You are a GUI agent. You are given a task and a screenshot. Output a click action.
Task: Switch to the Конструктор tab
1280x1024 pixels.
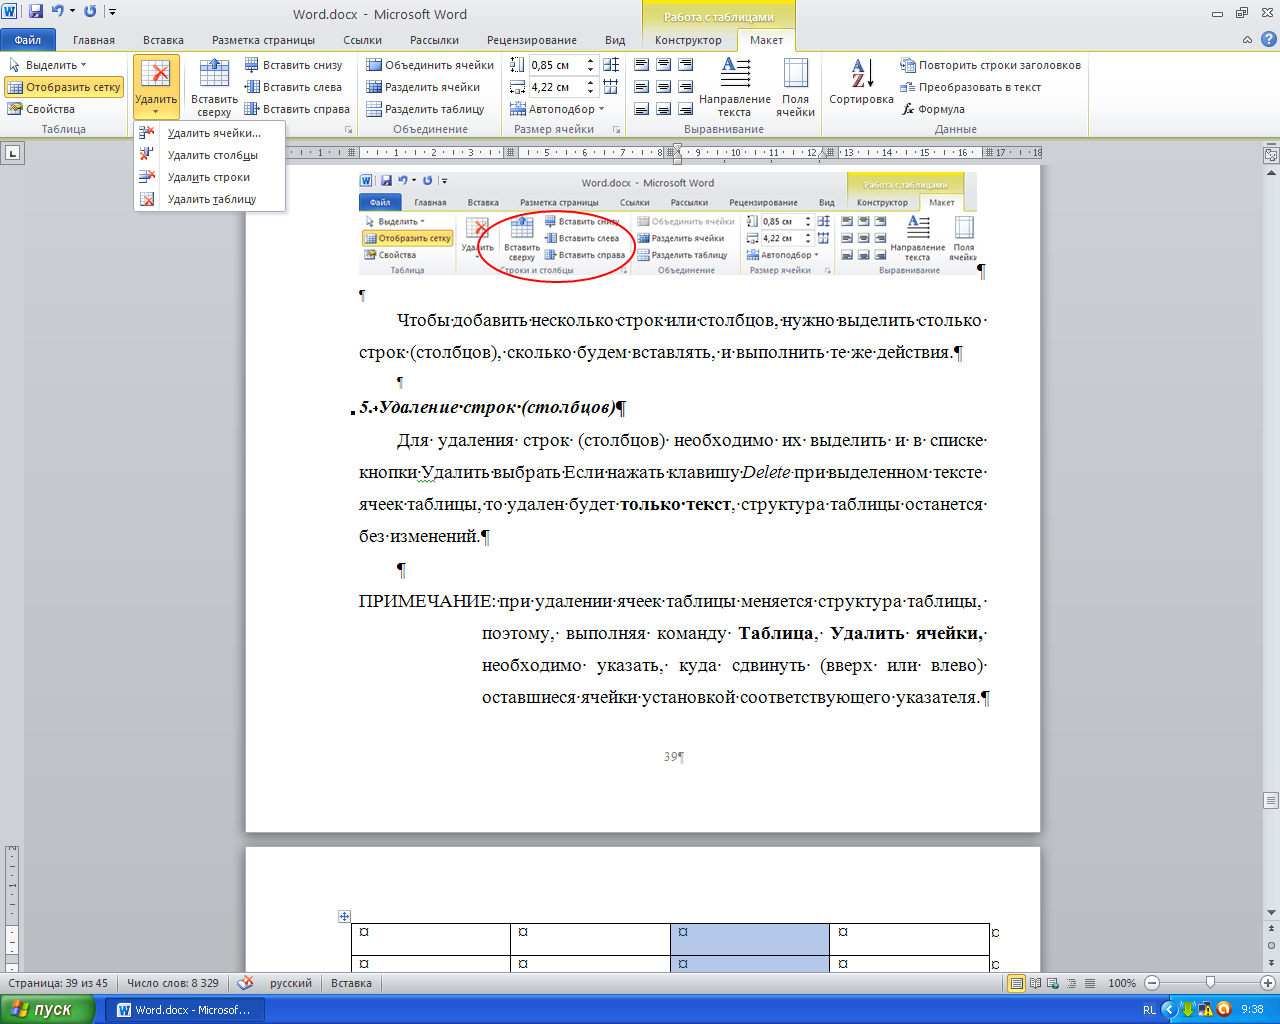(x=688, y=40)
